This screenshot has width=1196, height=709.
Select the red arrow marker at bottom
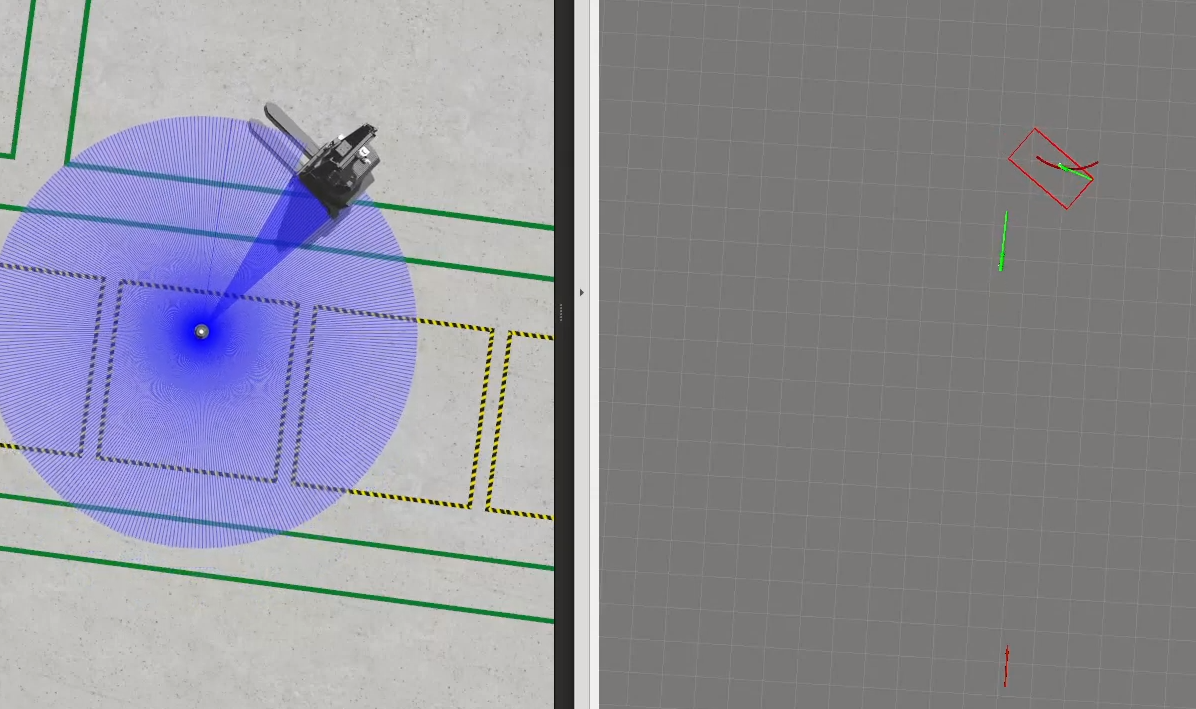[x=1007, y=666]
